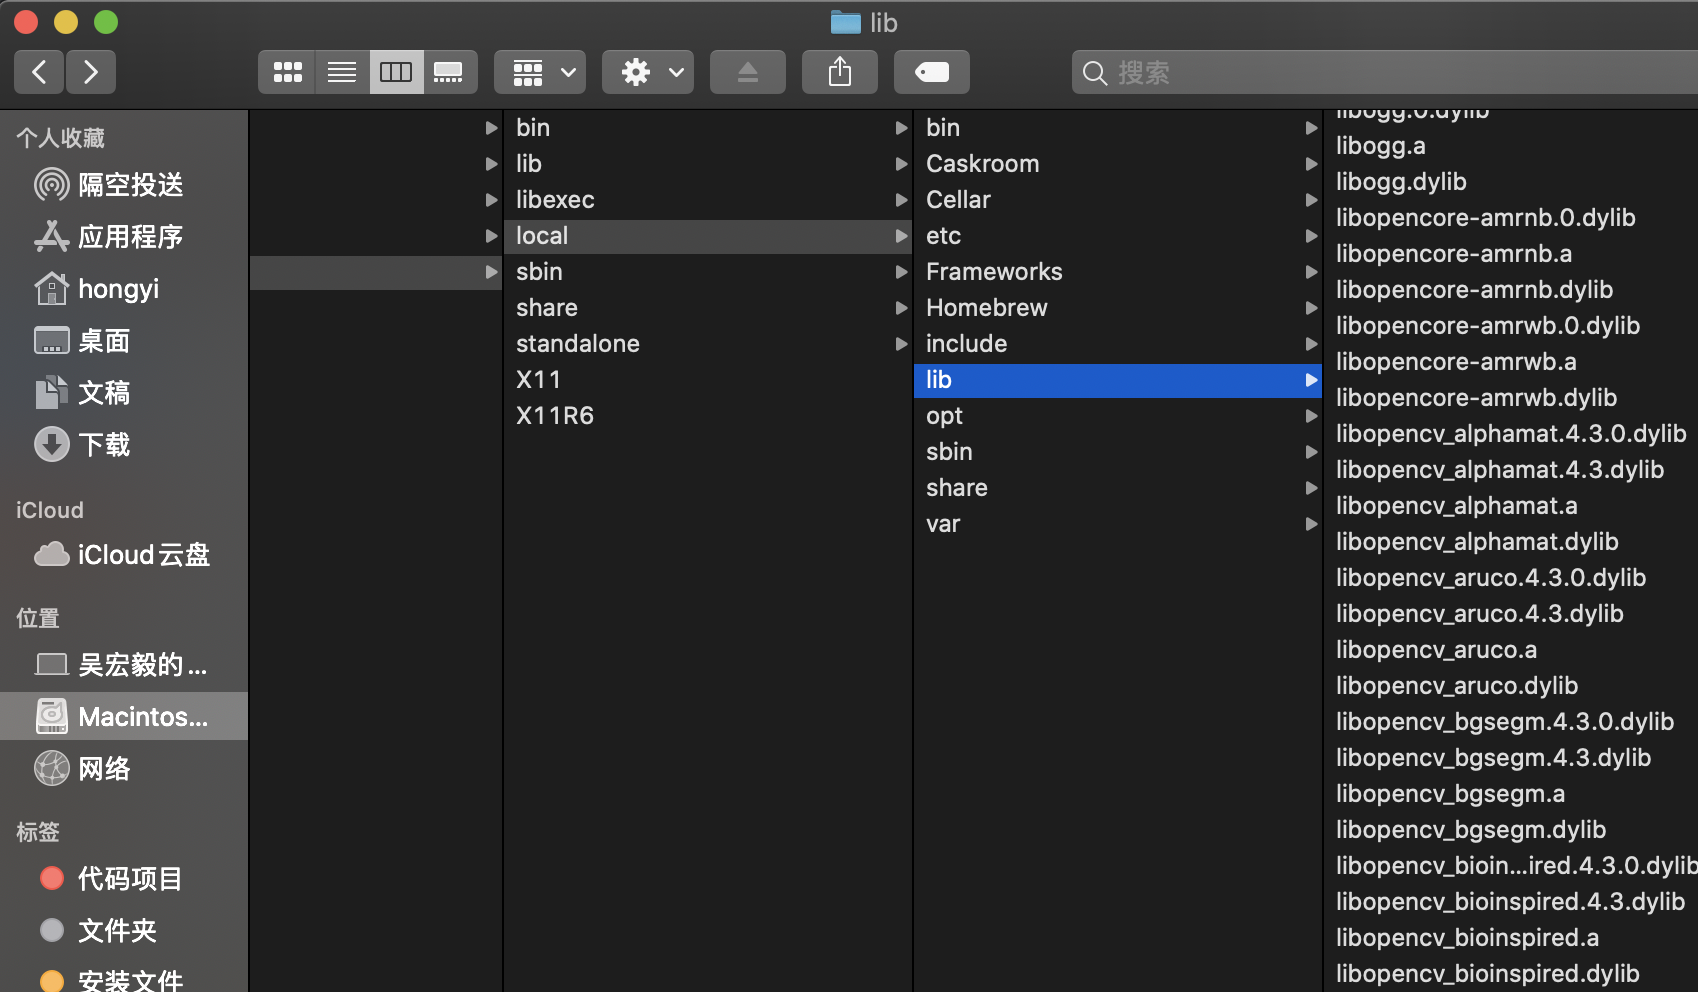Switch to gallery view mode
Viewport: 1698px width, 992px height.
[x=450, y=71]
